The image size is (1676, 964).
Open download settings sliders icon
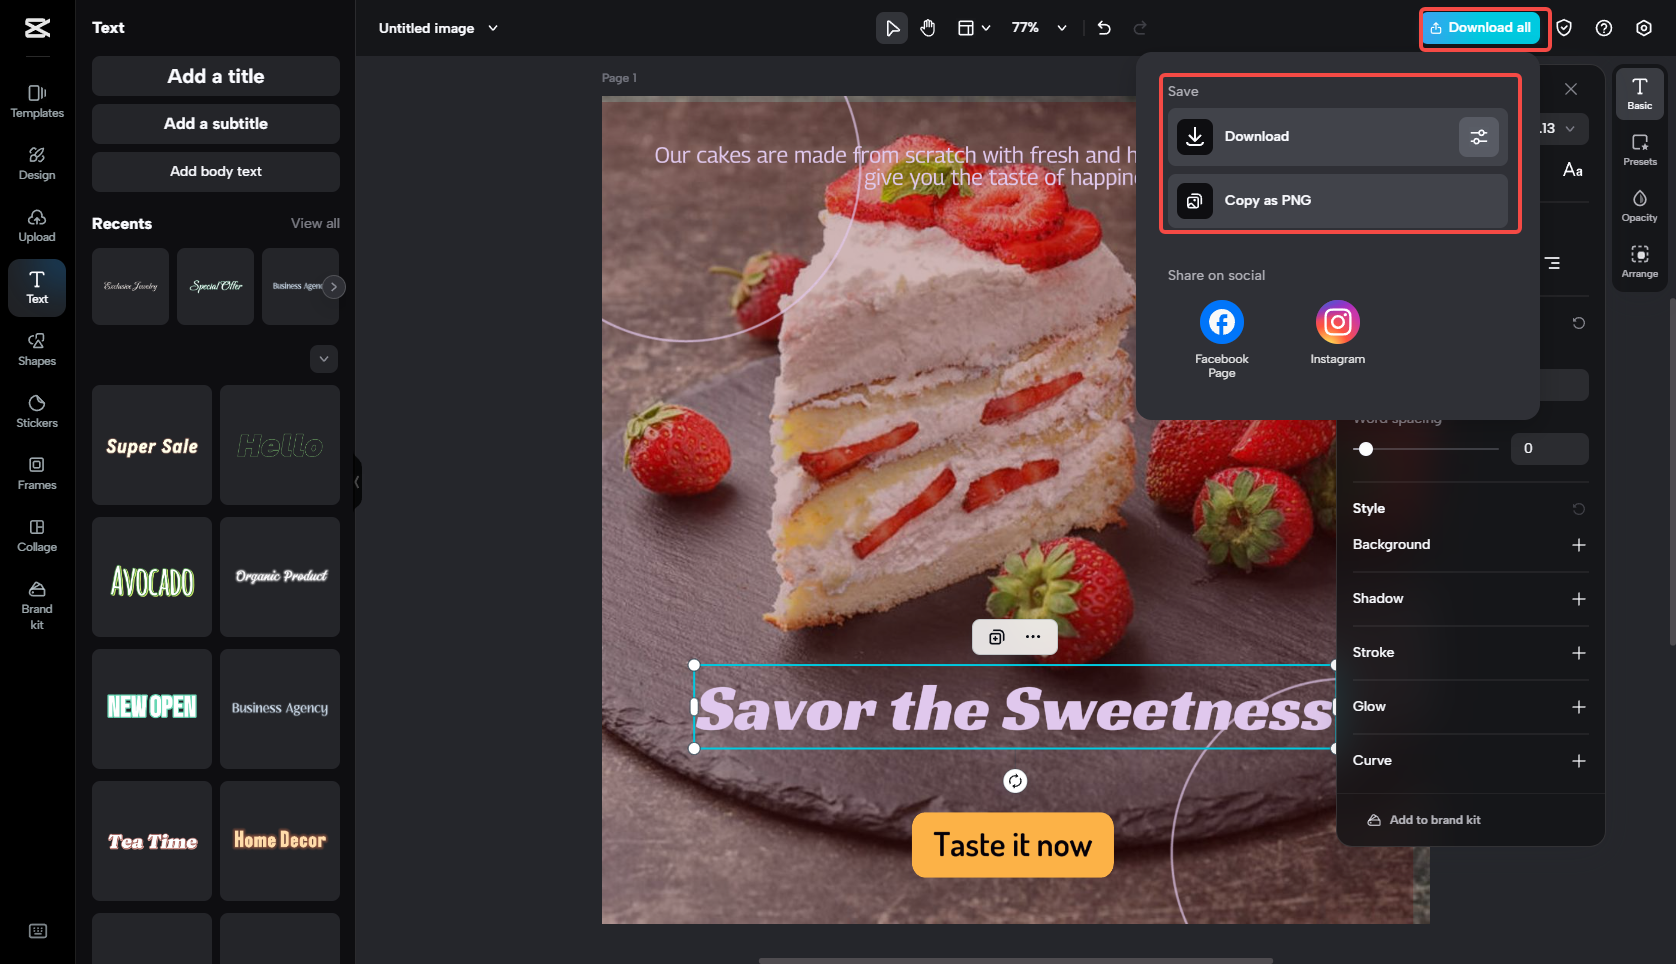[1479, 137]
